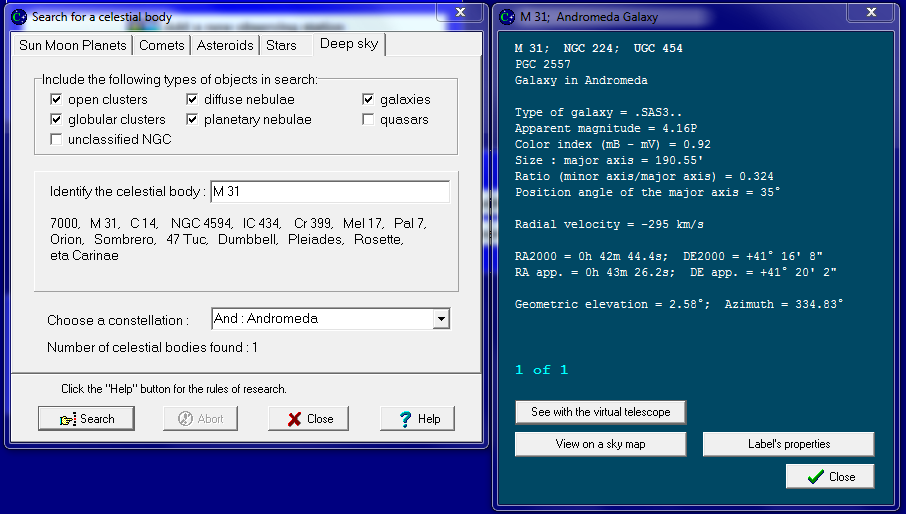906x514 pixels.
Task: Uncheck the open clusters checkbox
Action: tap(57, 100)
